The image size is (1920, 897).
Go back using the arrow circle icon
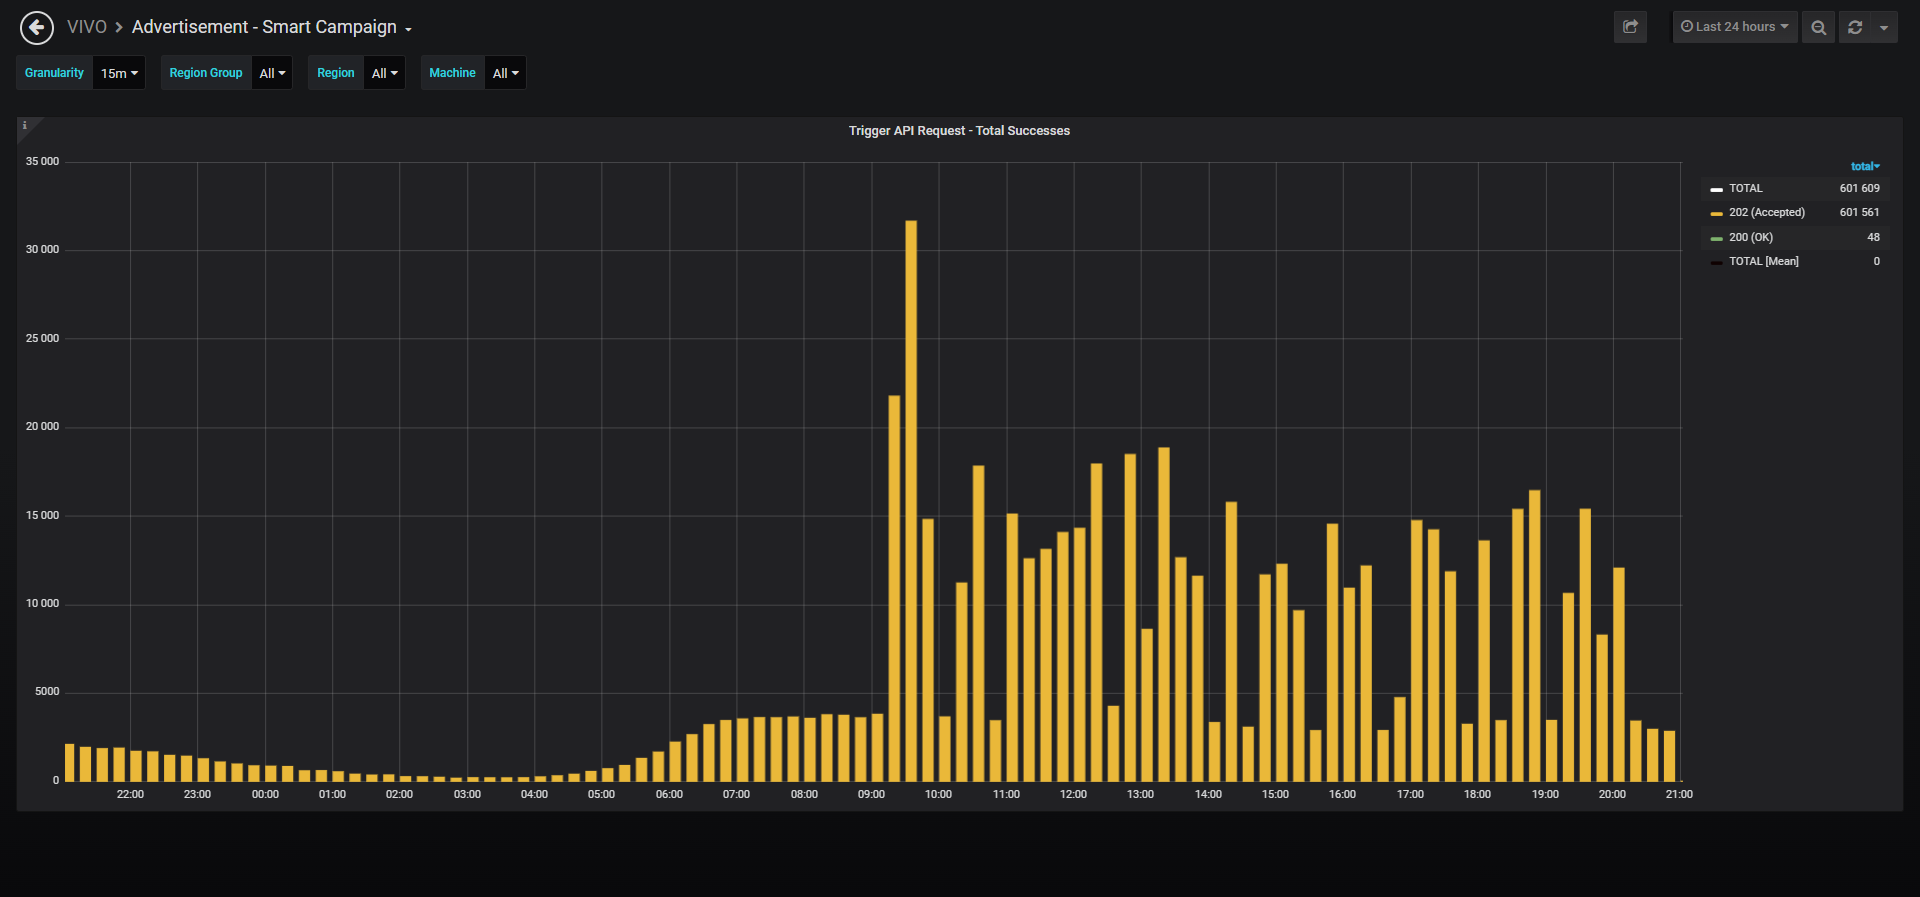pos(37,28)
